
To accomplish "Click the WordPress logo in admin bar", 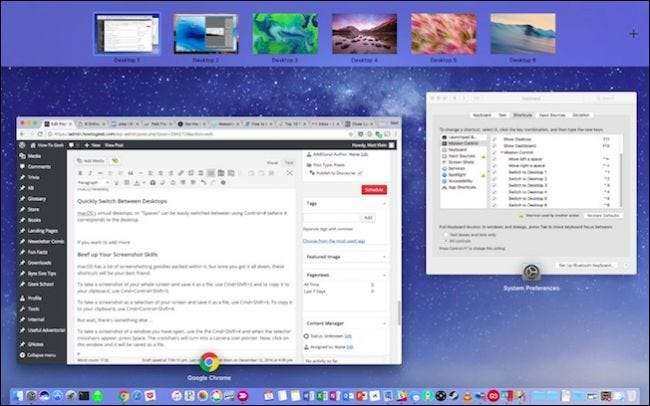I will [22, 145].
